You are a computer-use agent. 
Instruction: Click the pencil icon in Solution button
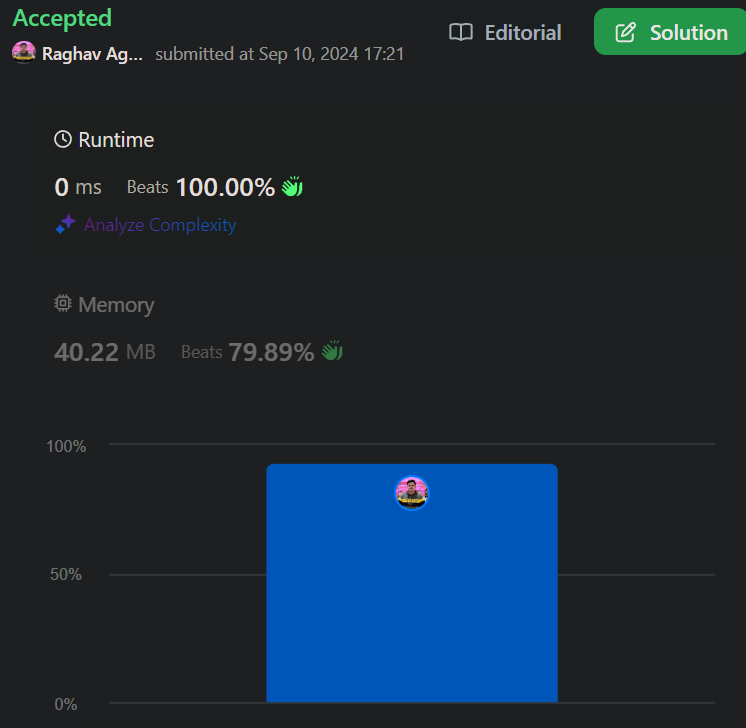(625, 33)
